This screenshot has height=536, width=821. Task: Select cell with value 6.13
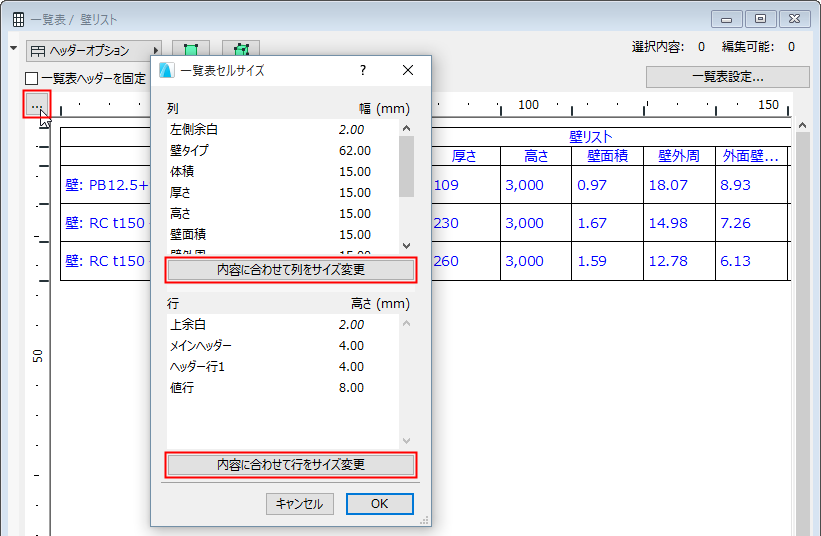click(751, 261)
